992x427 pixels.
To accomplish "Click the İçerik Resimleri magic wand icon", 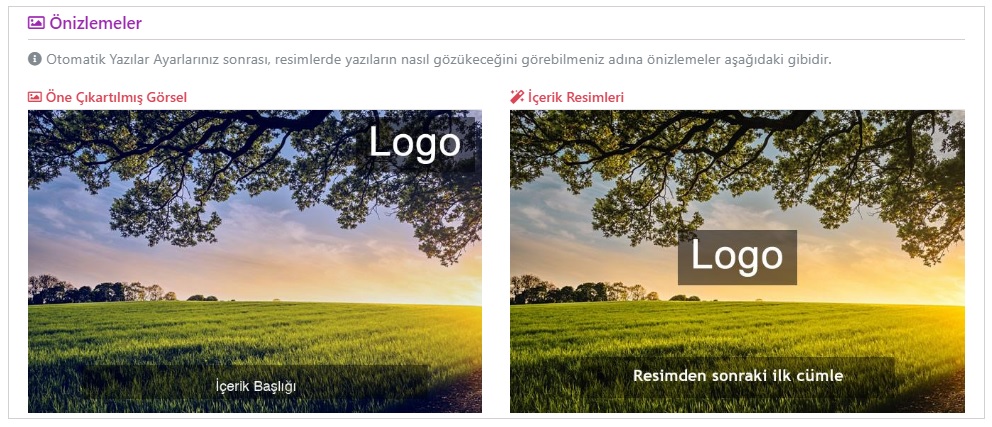I will click(517, 97).
